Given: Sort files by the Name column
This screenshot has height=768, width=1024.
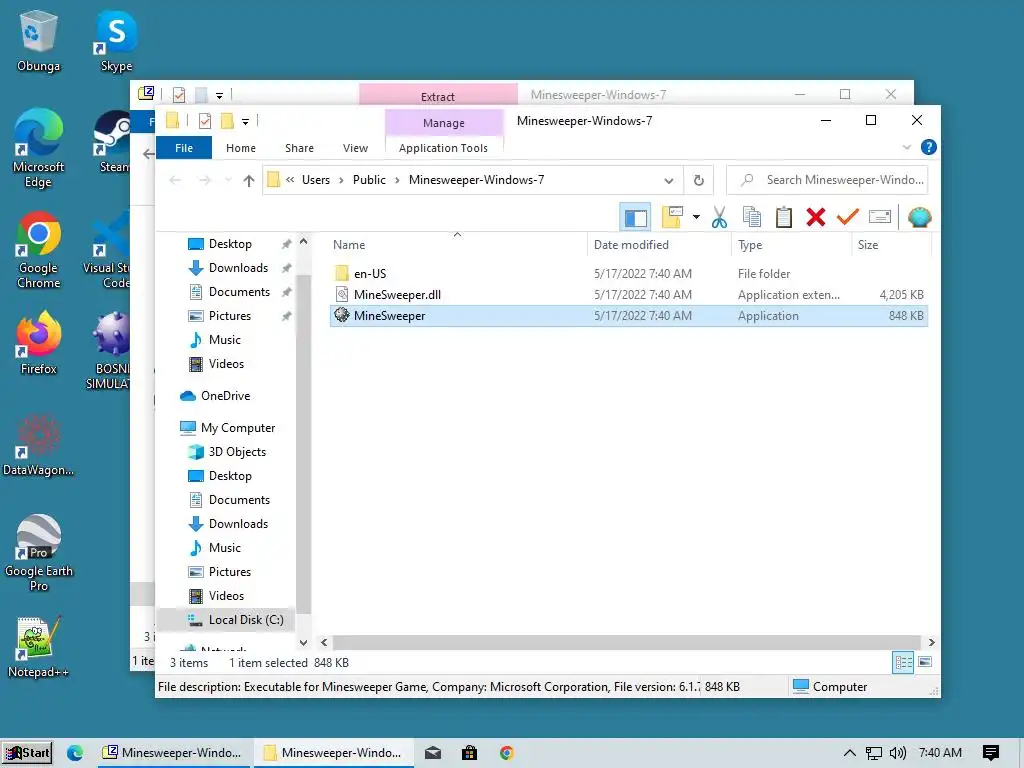Looking at the screenshot, I should (x=349, y=245).
